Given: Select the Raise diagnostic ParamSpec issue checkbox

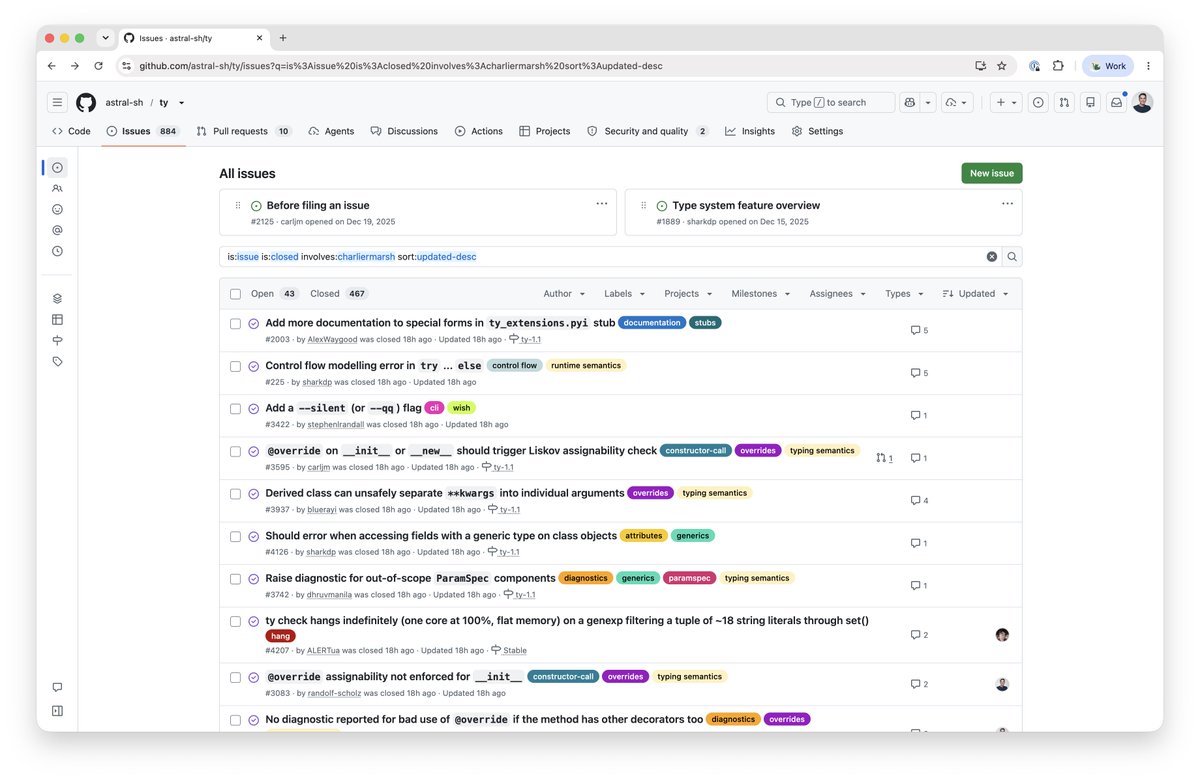Looking at the screenshot, I should click(235, 579).
